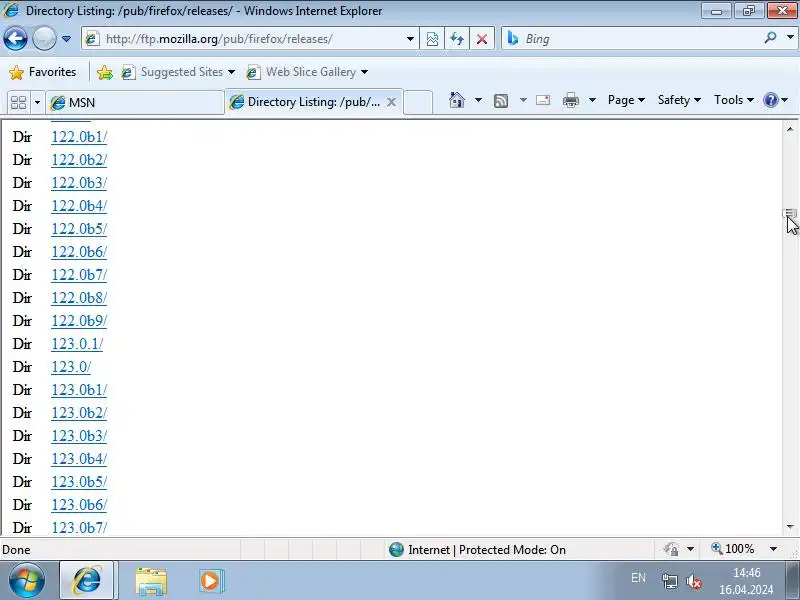Click the scrollbar up arrow
The image size is (800, 600).
790,129
